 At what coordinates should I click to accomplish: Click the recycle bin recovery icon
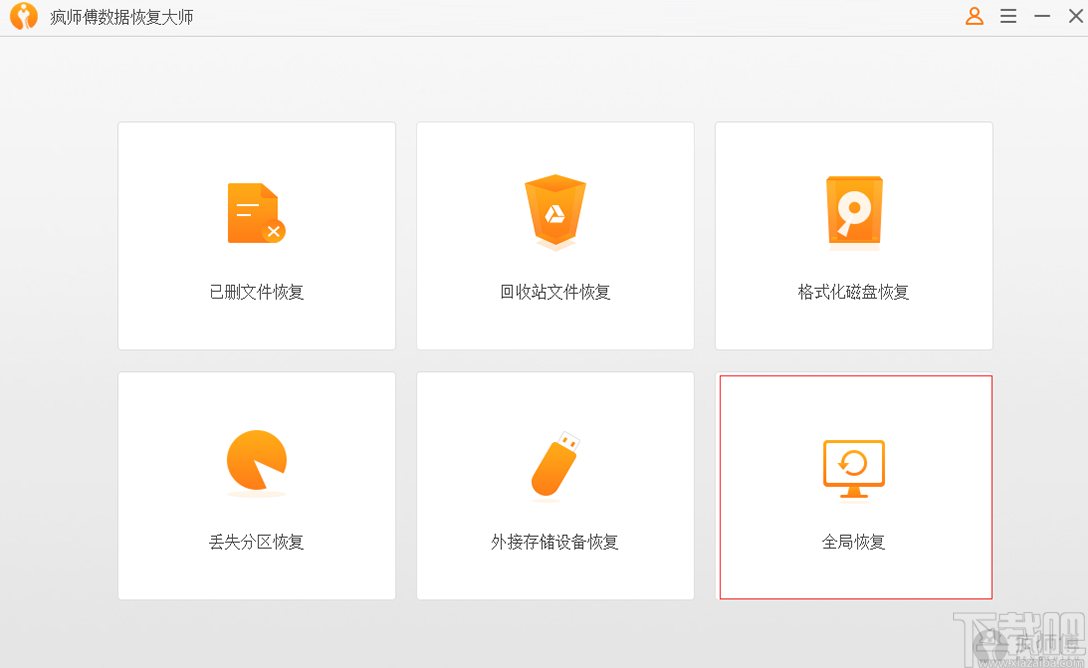[x=555, y=212]
